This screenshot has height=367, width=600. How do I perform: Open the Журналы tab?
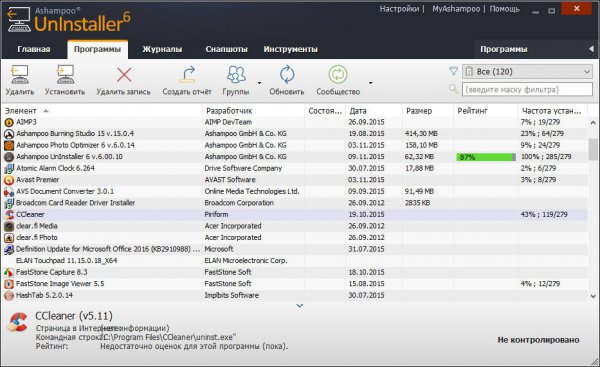tap(162, 49)
